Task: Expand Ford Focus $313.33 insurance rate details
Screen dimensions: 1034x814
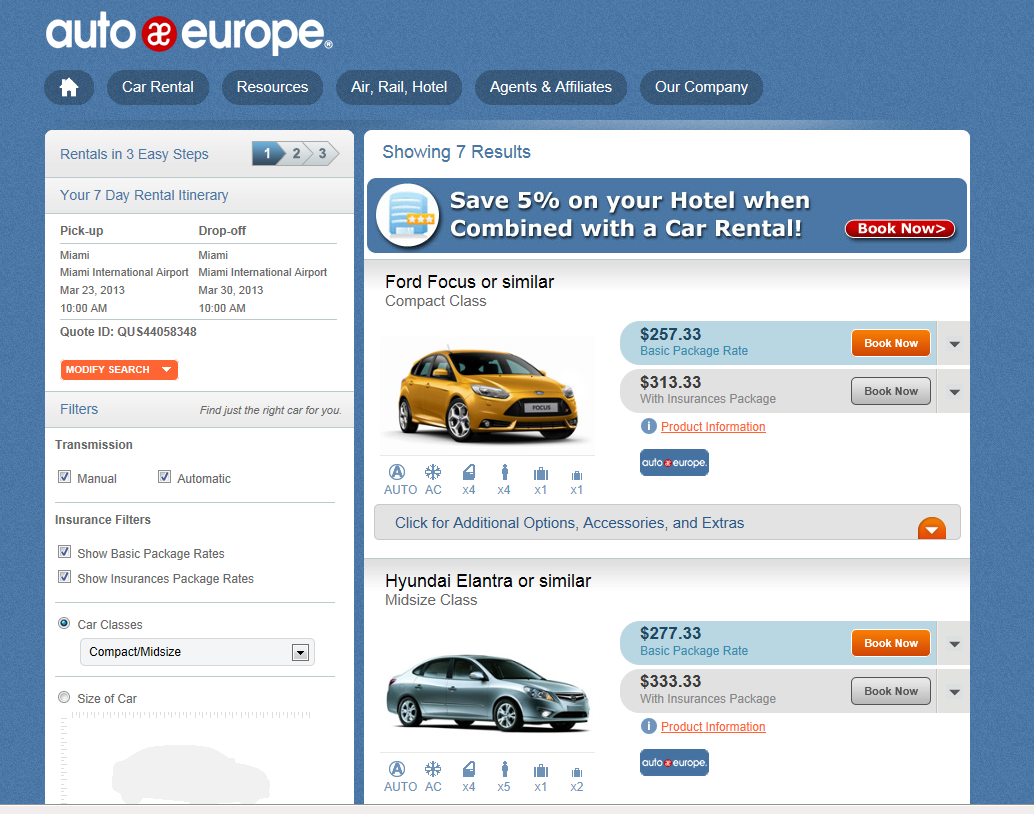Action: (x=954, y=392)
